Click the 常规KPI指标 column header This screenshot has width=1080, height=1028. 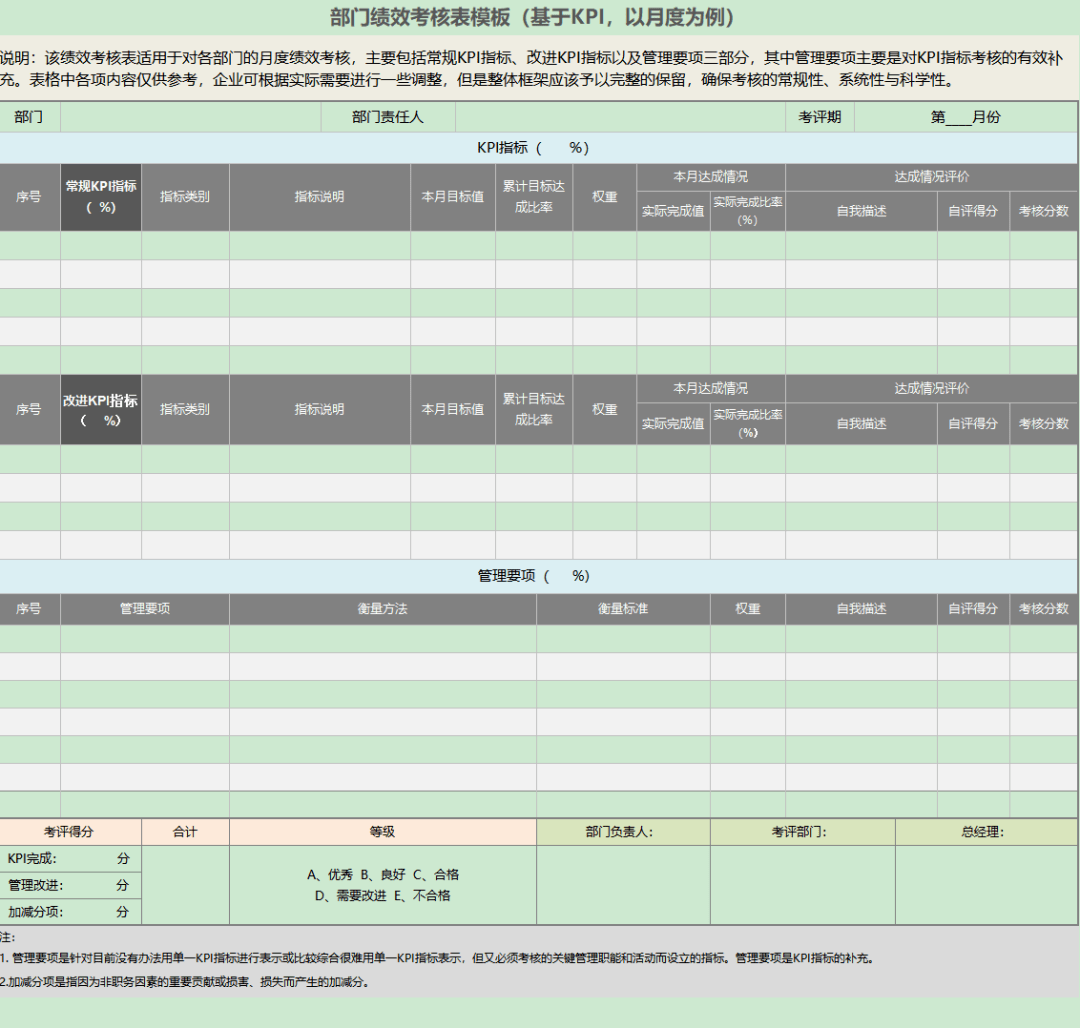pyautogui.click(x=101, y=196)
